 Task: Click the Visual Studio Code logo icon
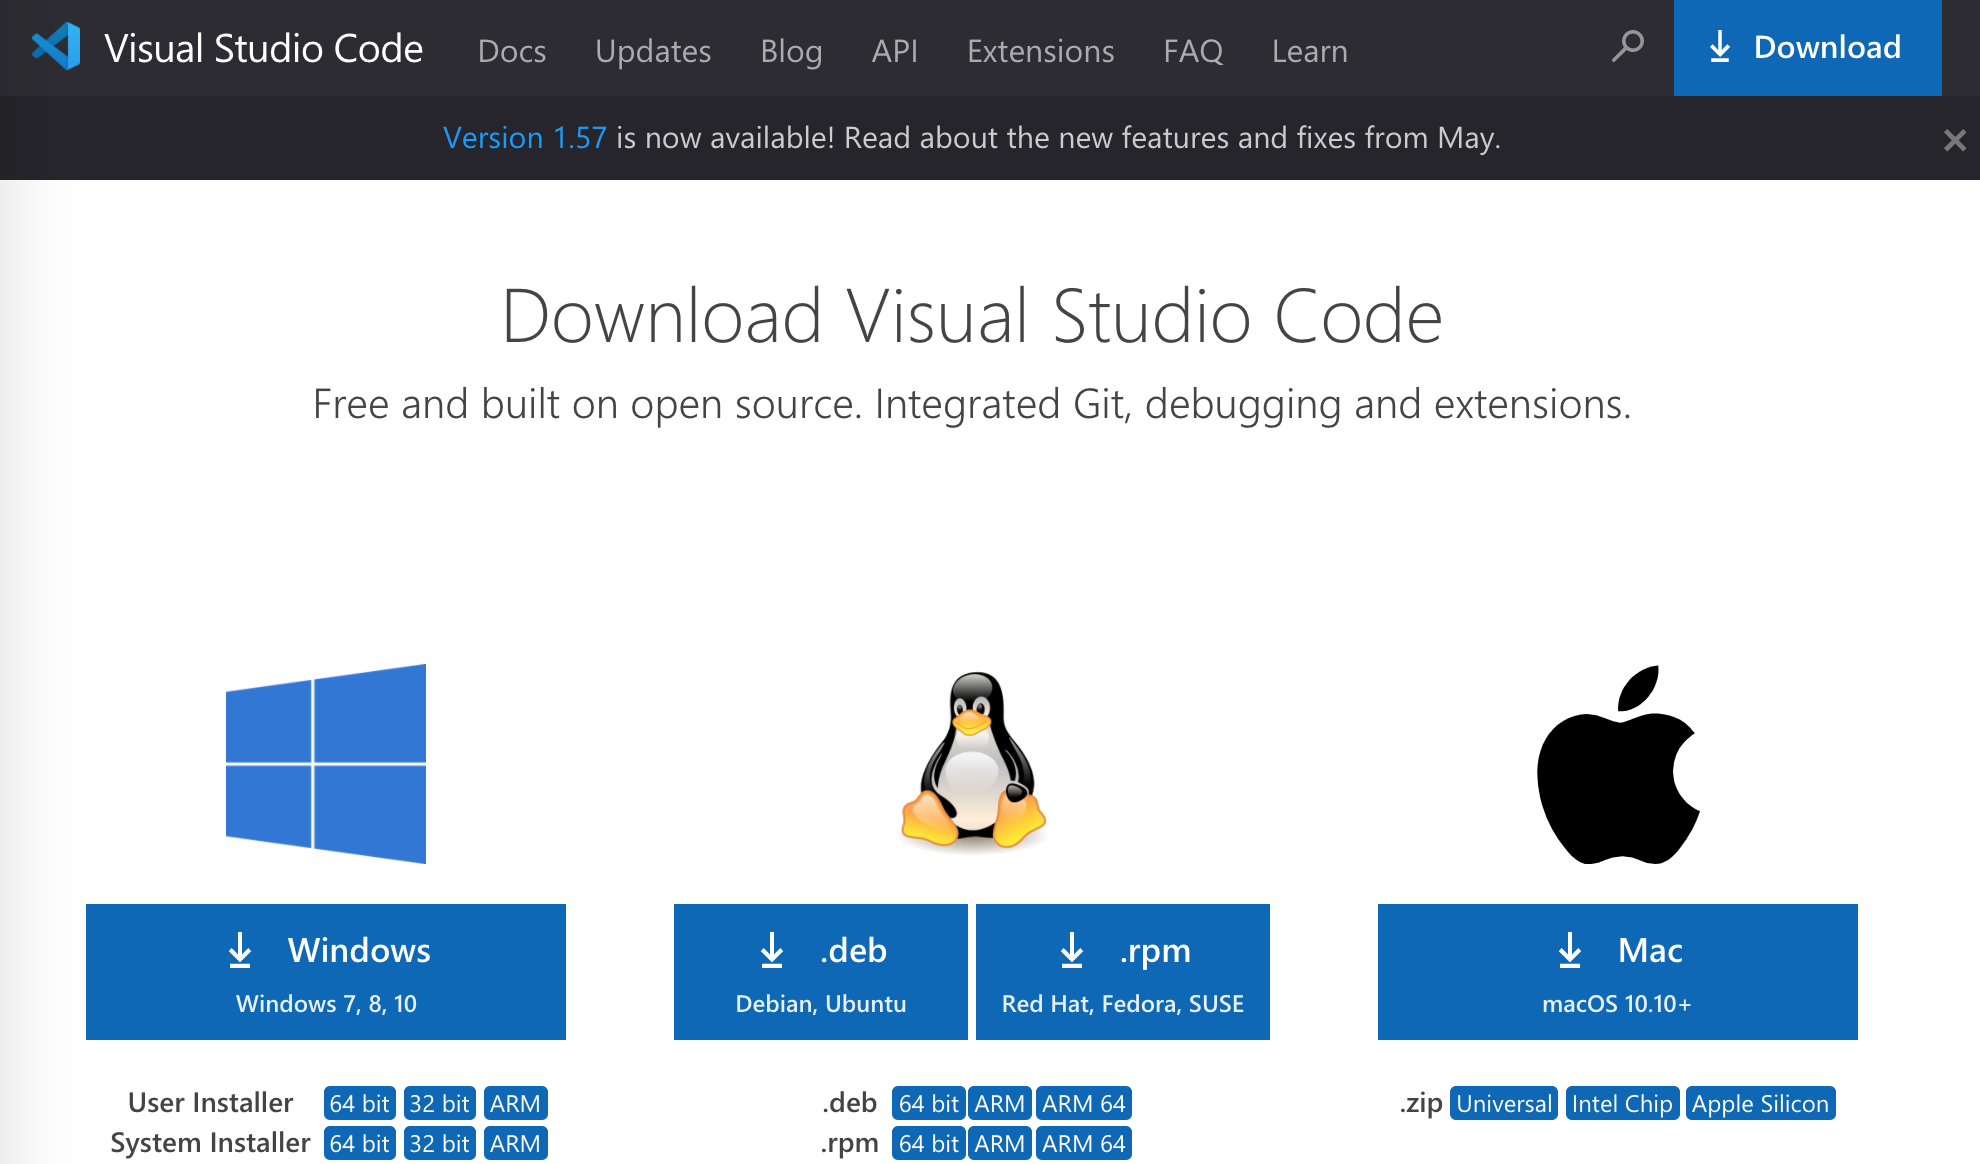pos(56,47)
